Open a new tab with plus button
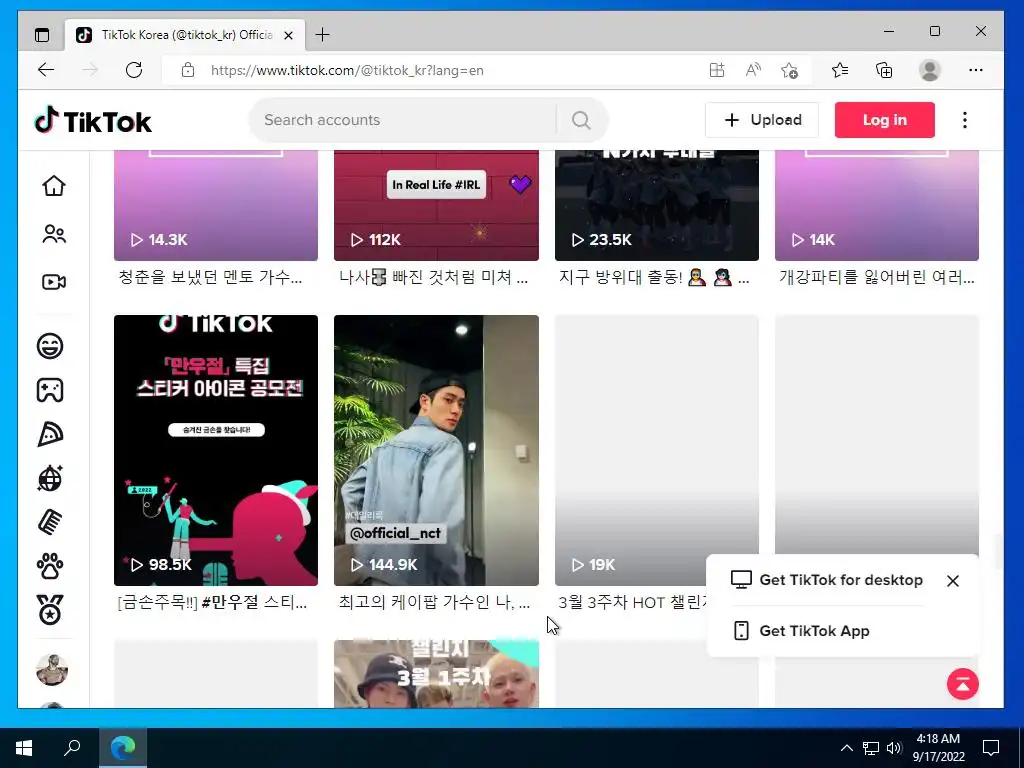Viewport: 1024px width, 768px height. [x=322, y=35]
